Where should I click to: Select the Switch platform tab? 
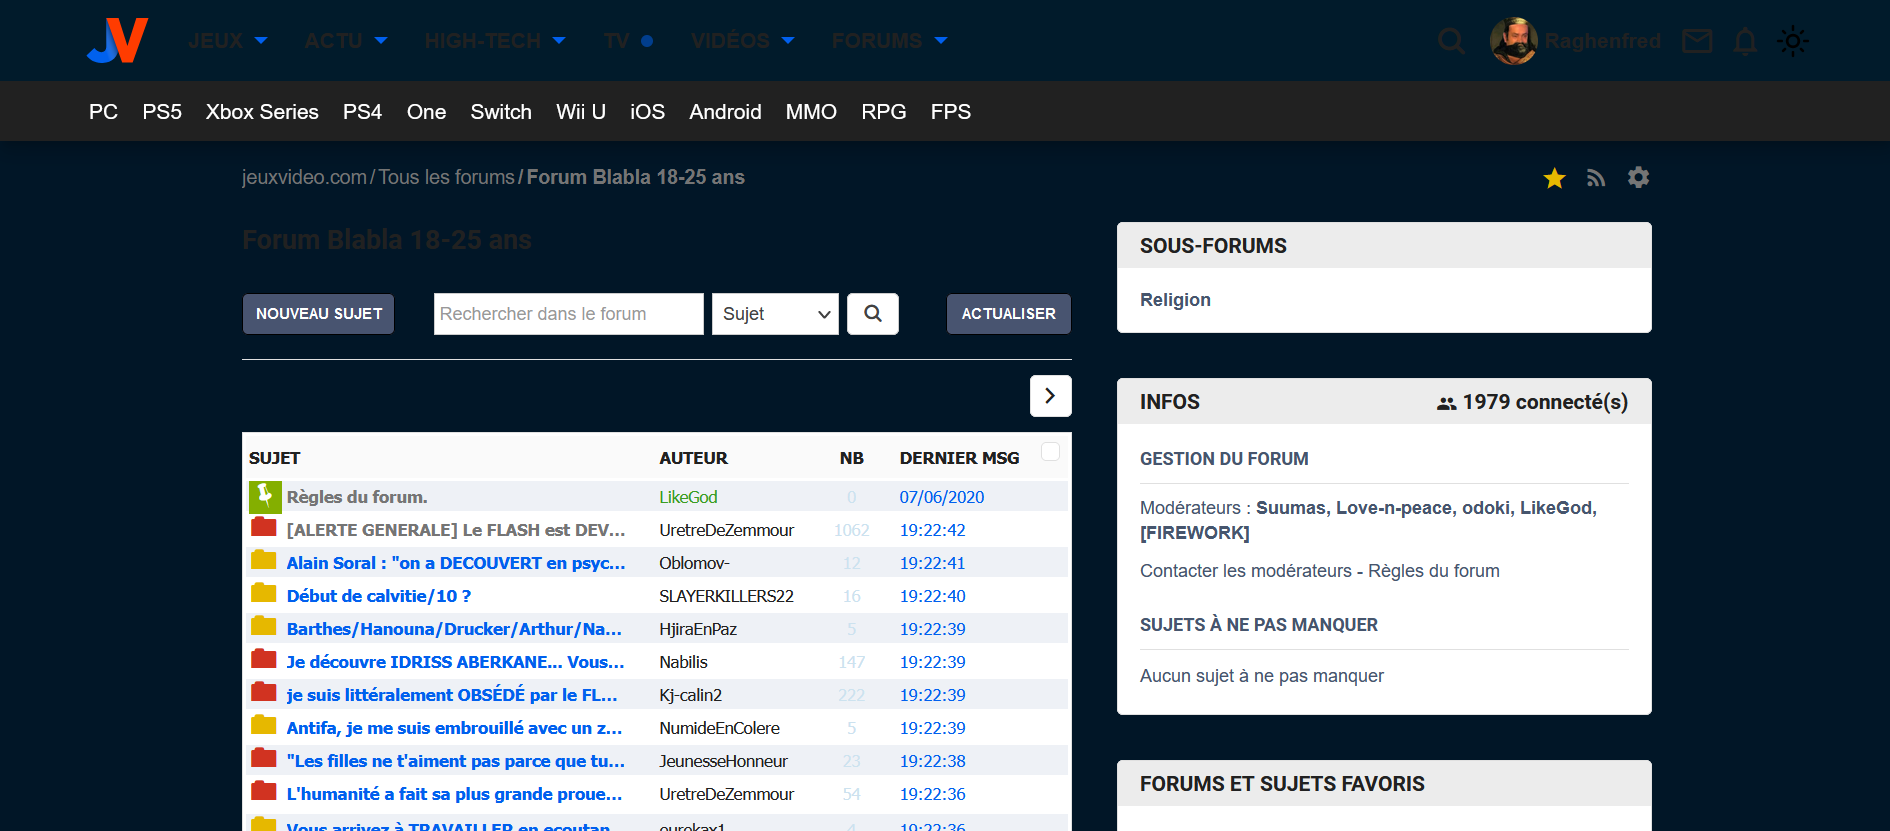(501, 112)
